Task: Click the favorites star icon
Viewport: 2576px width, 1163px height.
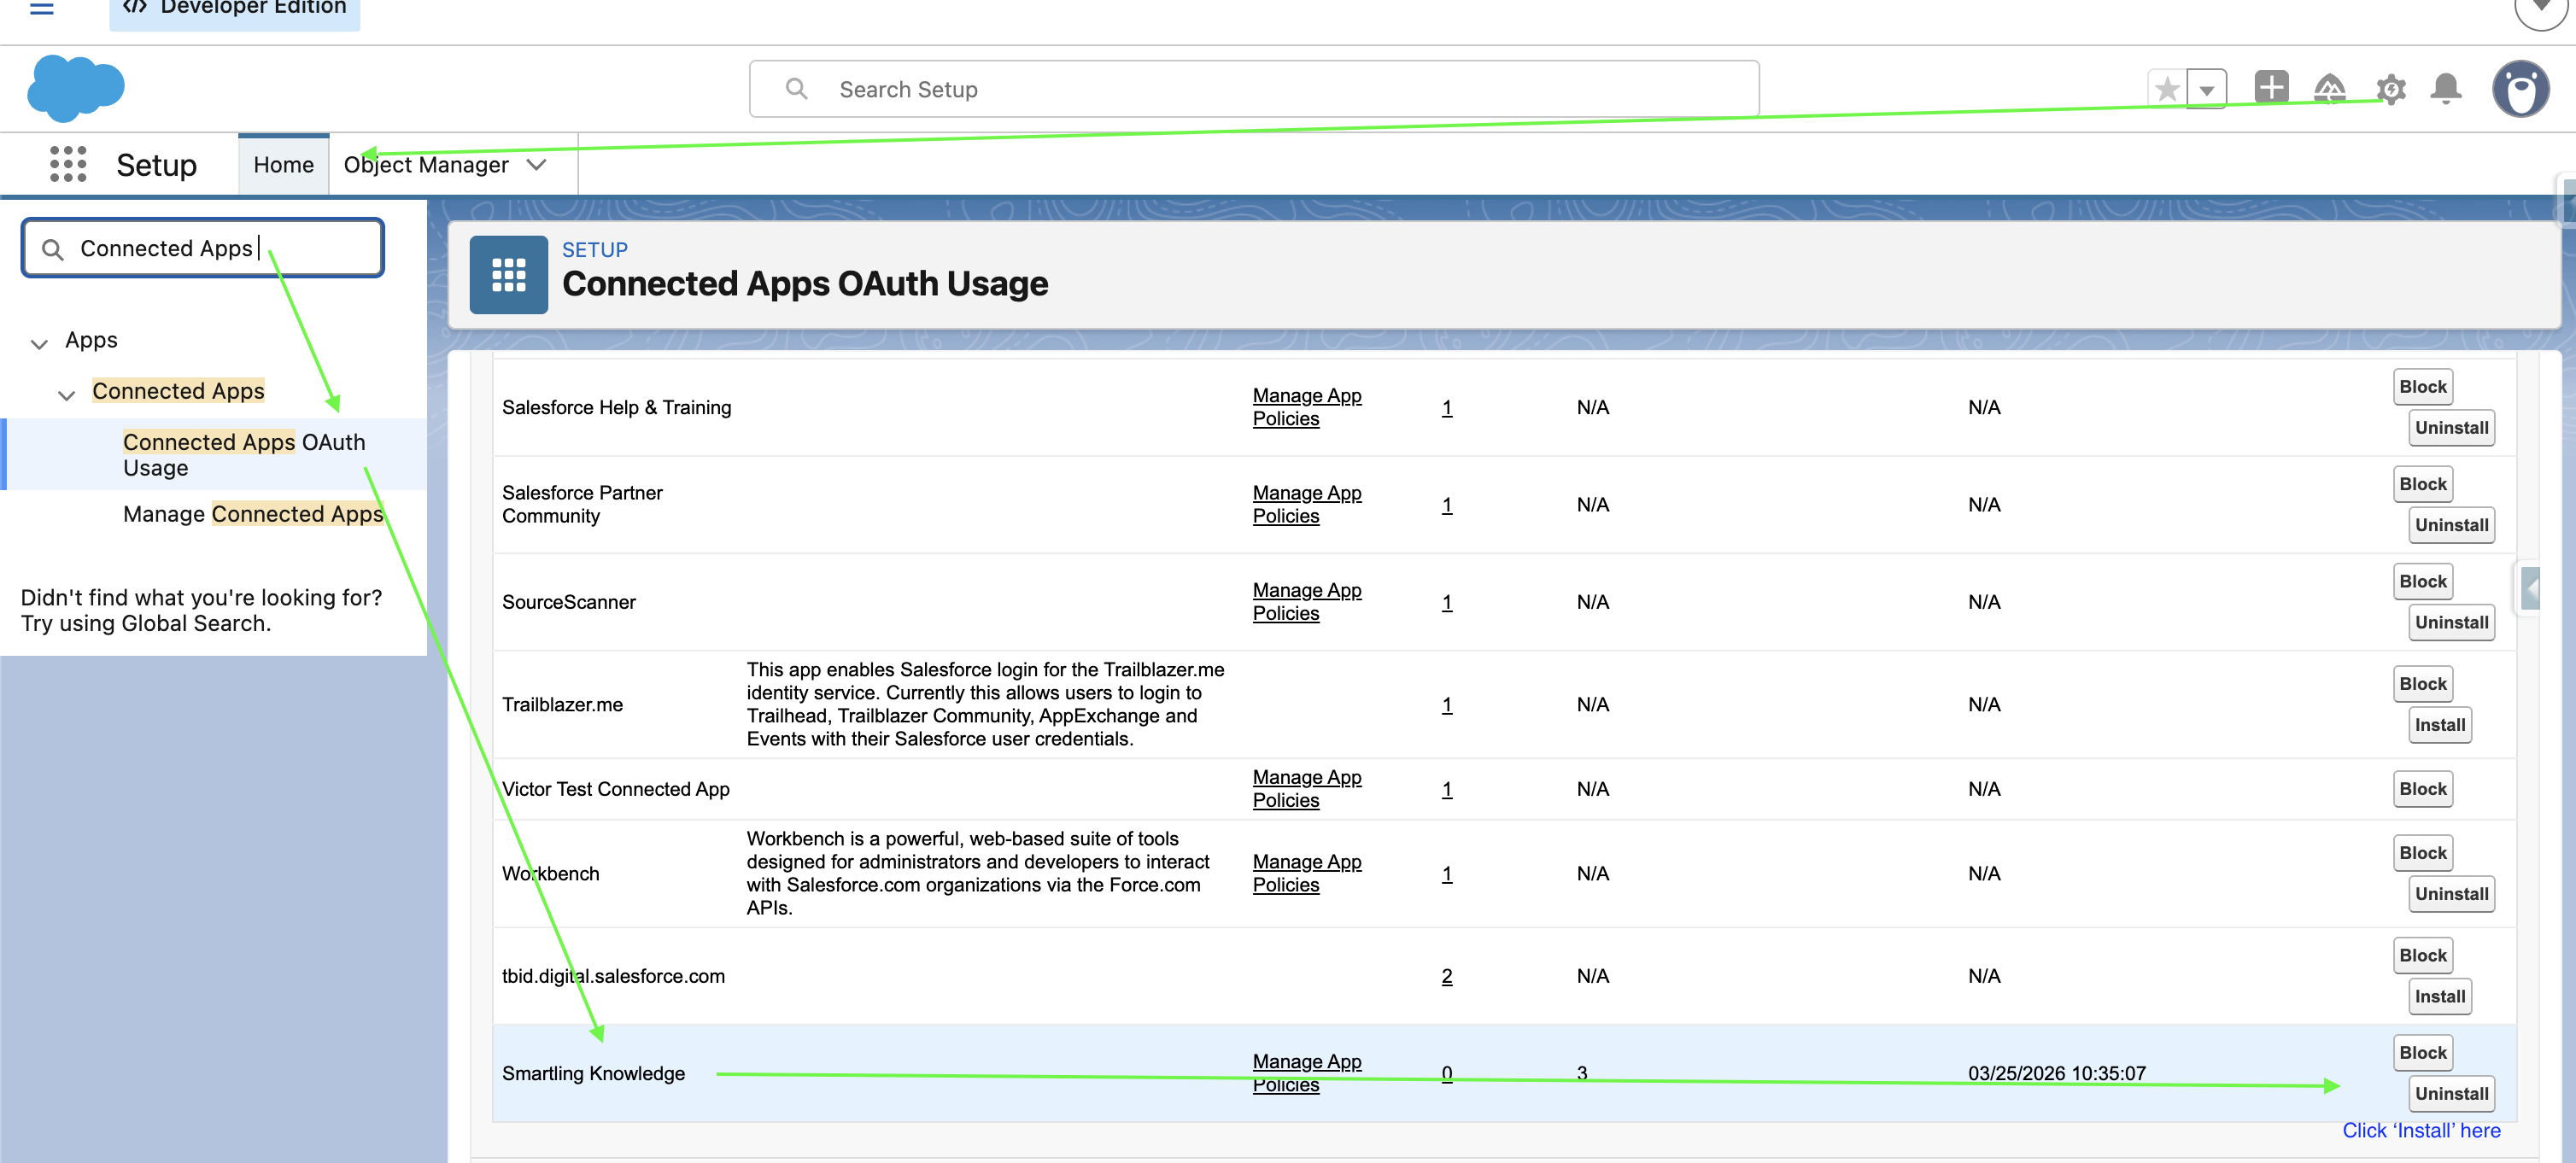Action: coord(2167,89)
